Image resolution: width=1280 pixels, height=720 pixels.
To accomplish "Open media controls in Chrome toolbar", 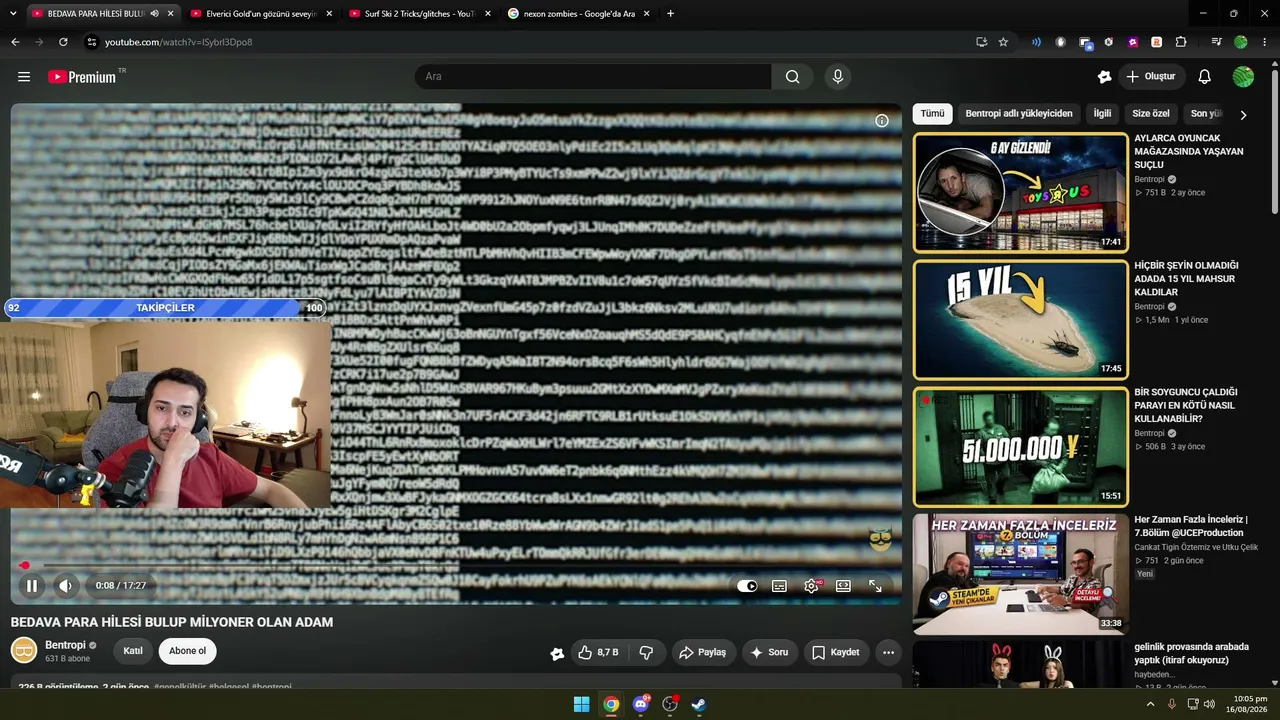I will point(1216,42).
